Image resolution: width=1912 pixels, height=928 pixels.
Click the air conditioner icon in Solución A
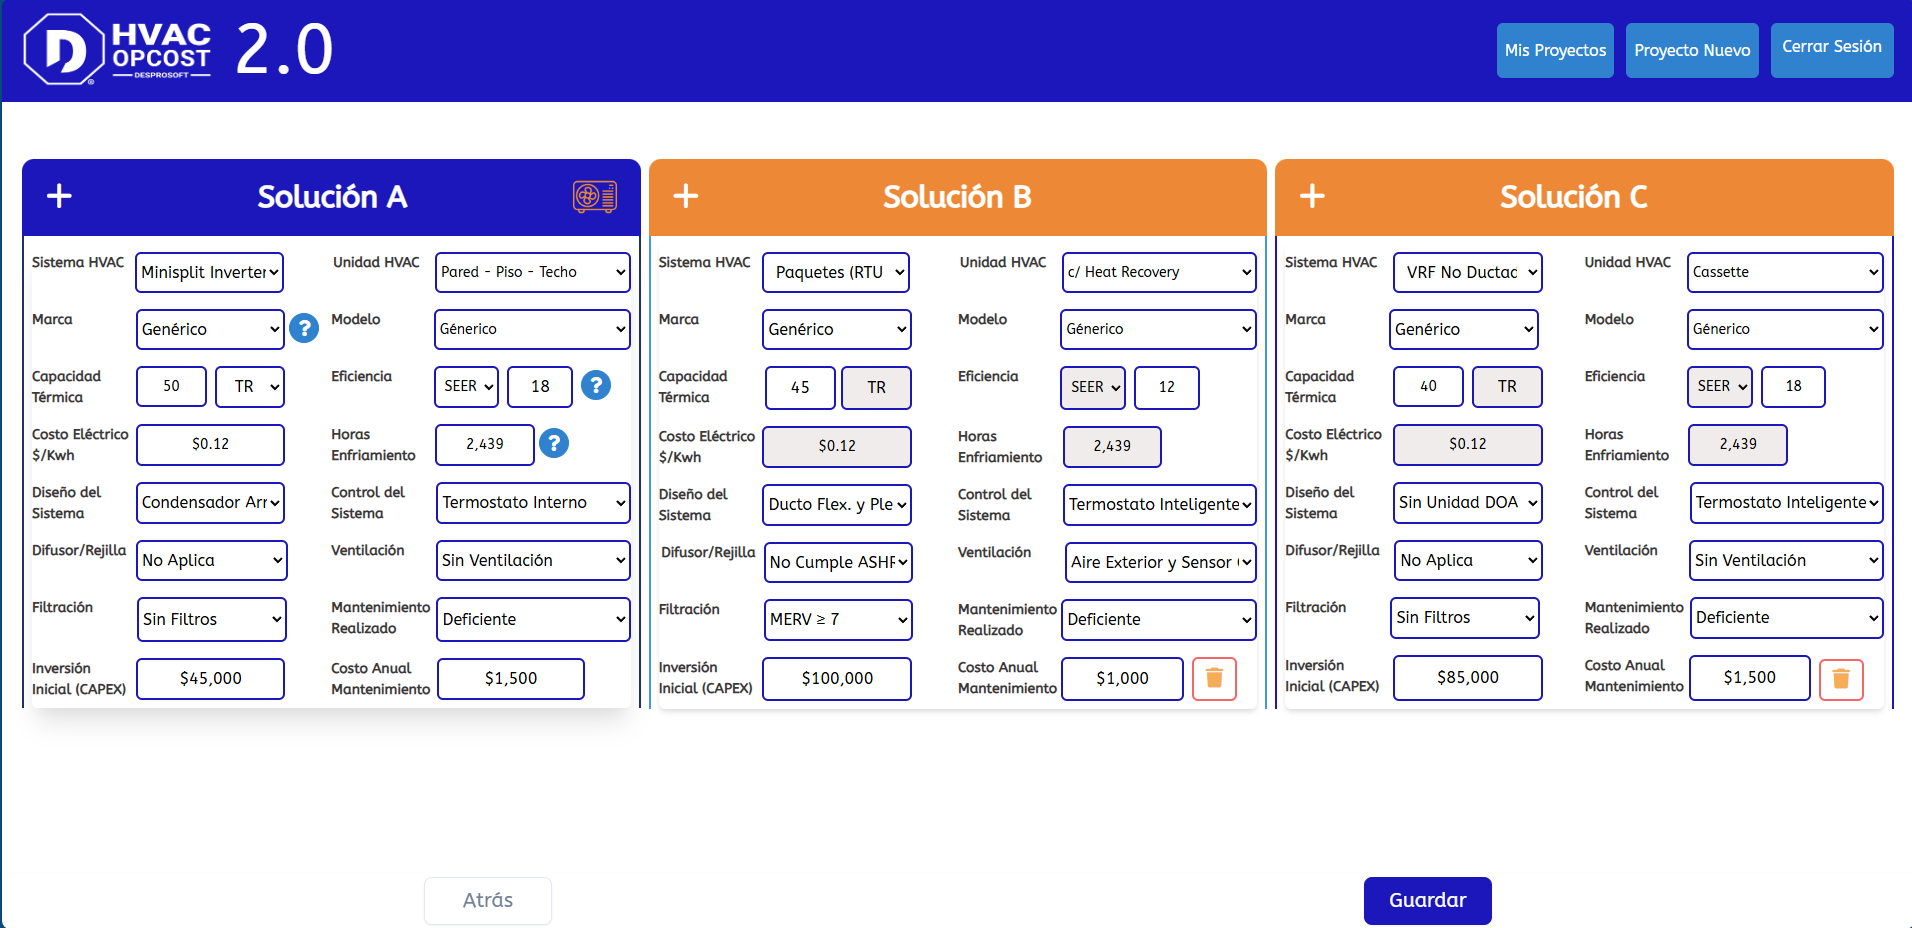click(x=594, y=196)
